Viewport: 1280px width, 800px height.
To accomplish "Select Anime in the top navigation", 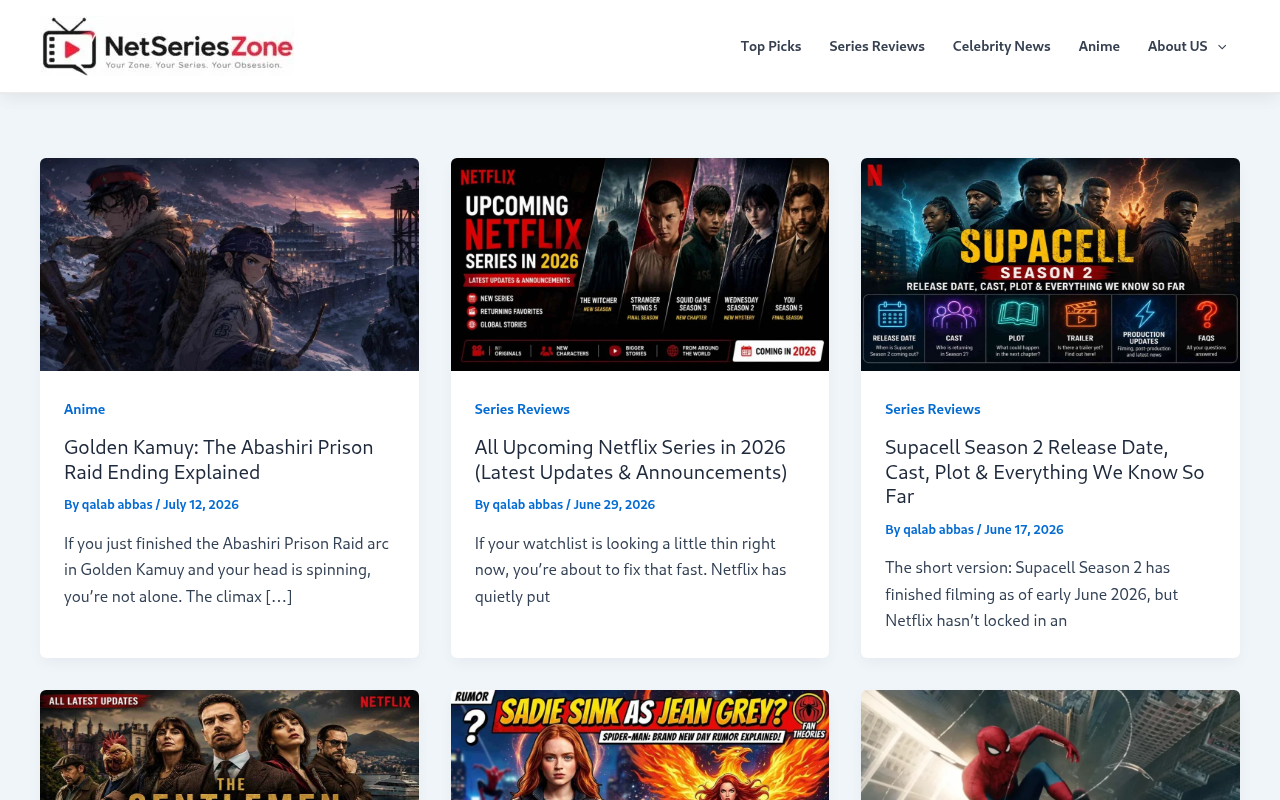I will (x=1099, y=46).
